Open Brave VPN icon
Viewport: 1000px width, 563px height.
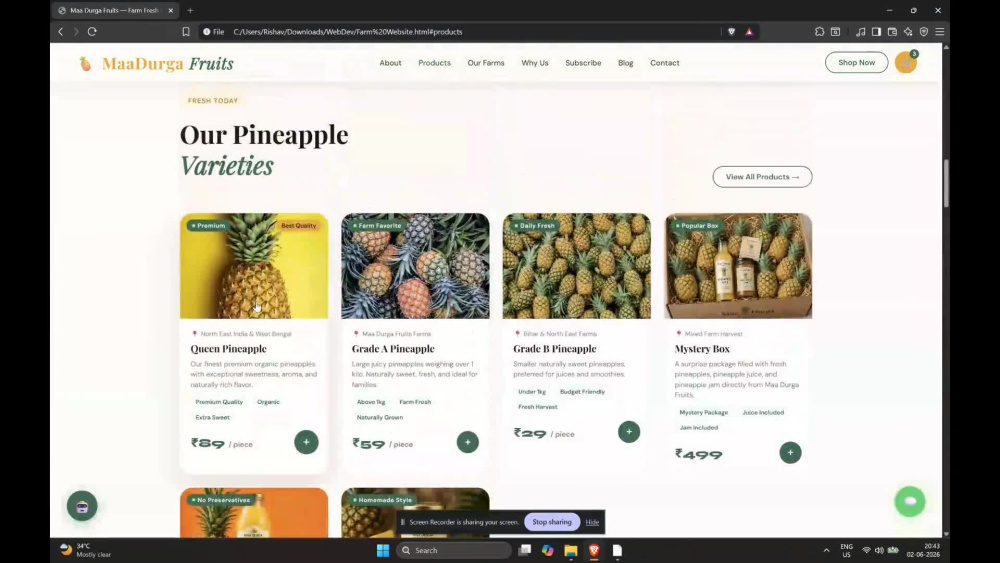[x=923, y=31]
